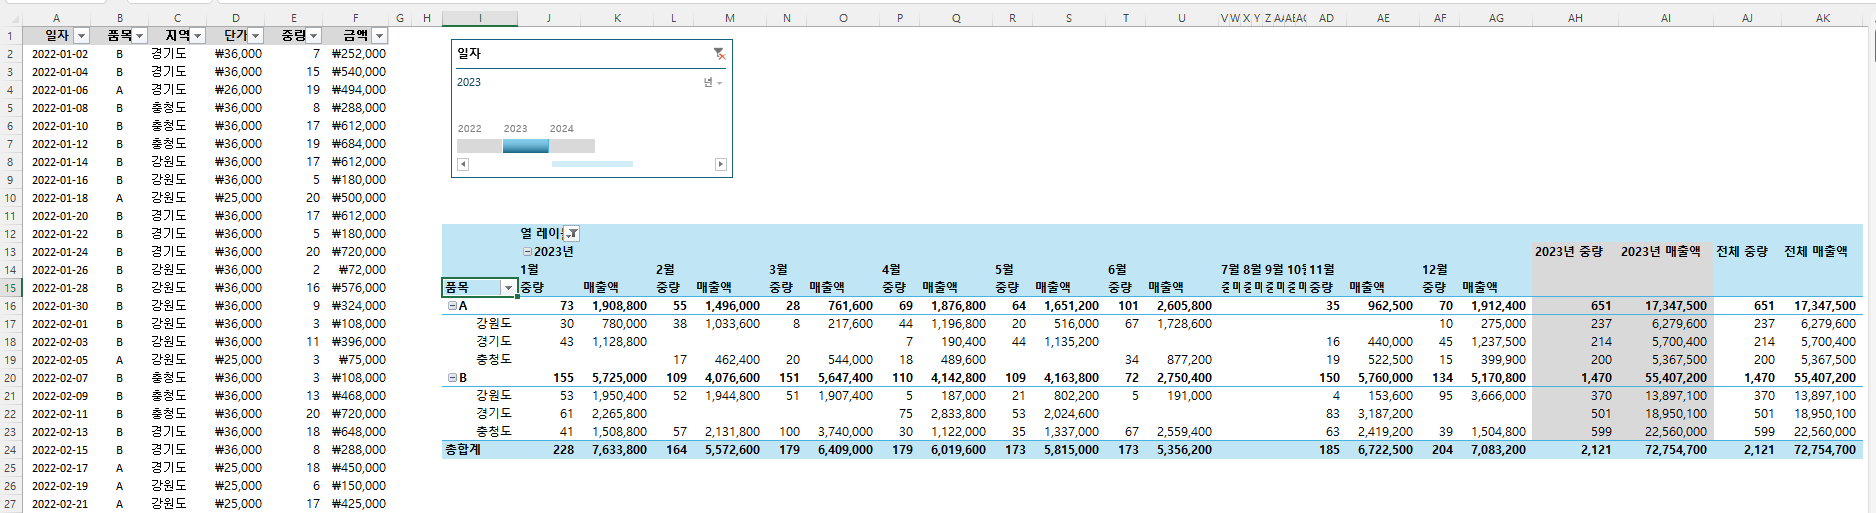This screenshot has width=1876, height=513.
Task: Select column AH header
Action: click(1575, 18)
